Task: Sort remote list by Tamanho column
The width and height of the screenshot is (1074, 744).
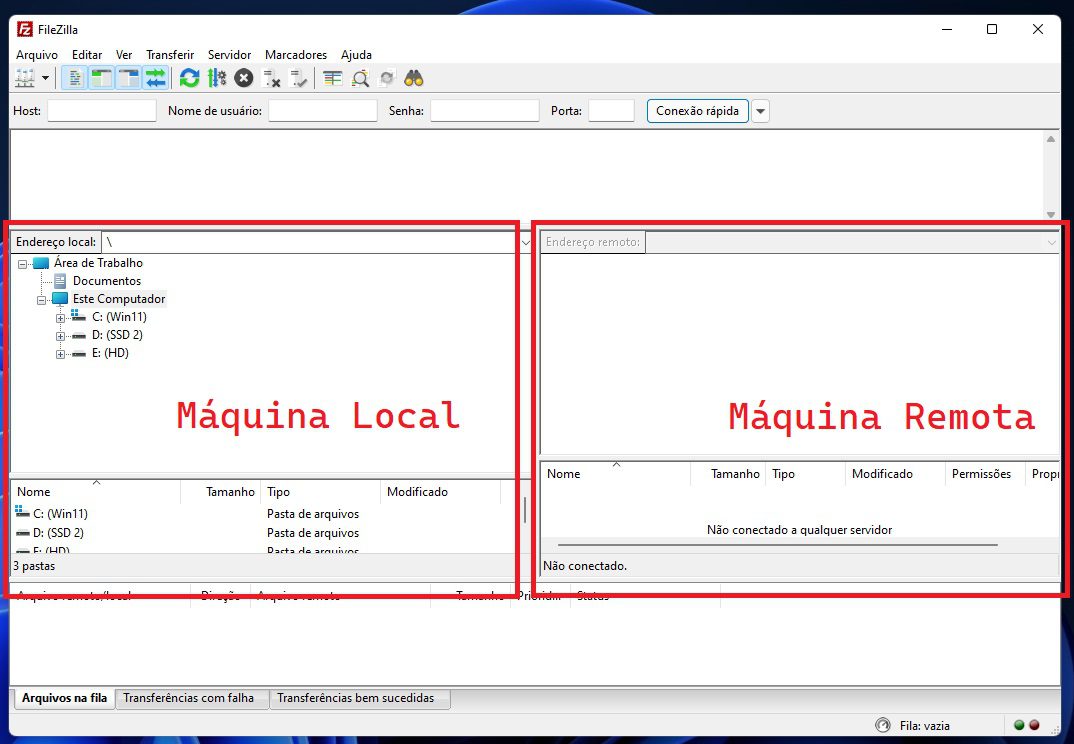Action: point(727,474)
